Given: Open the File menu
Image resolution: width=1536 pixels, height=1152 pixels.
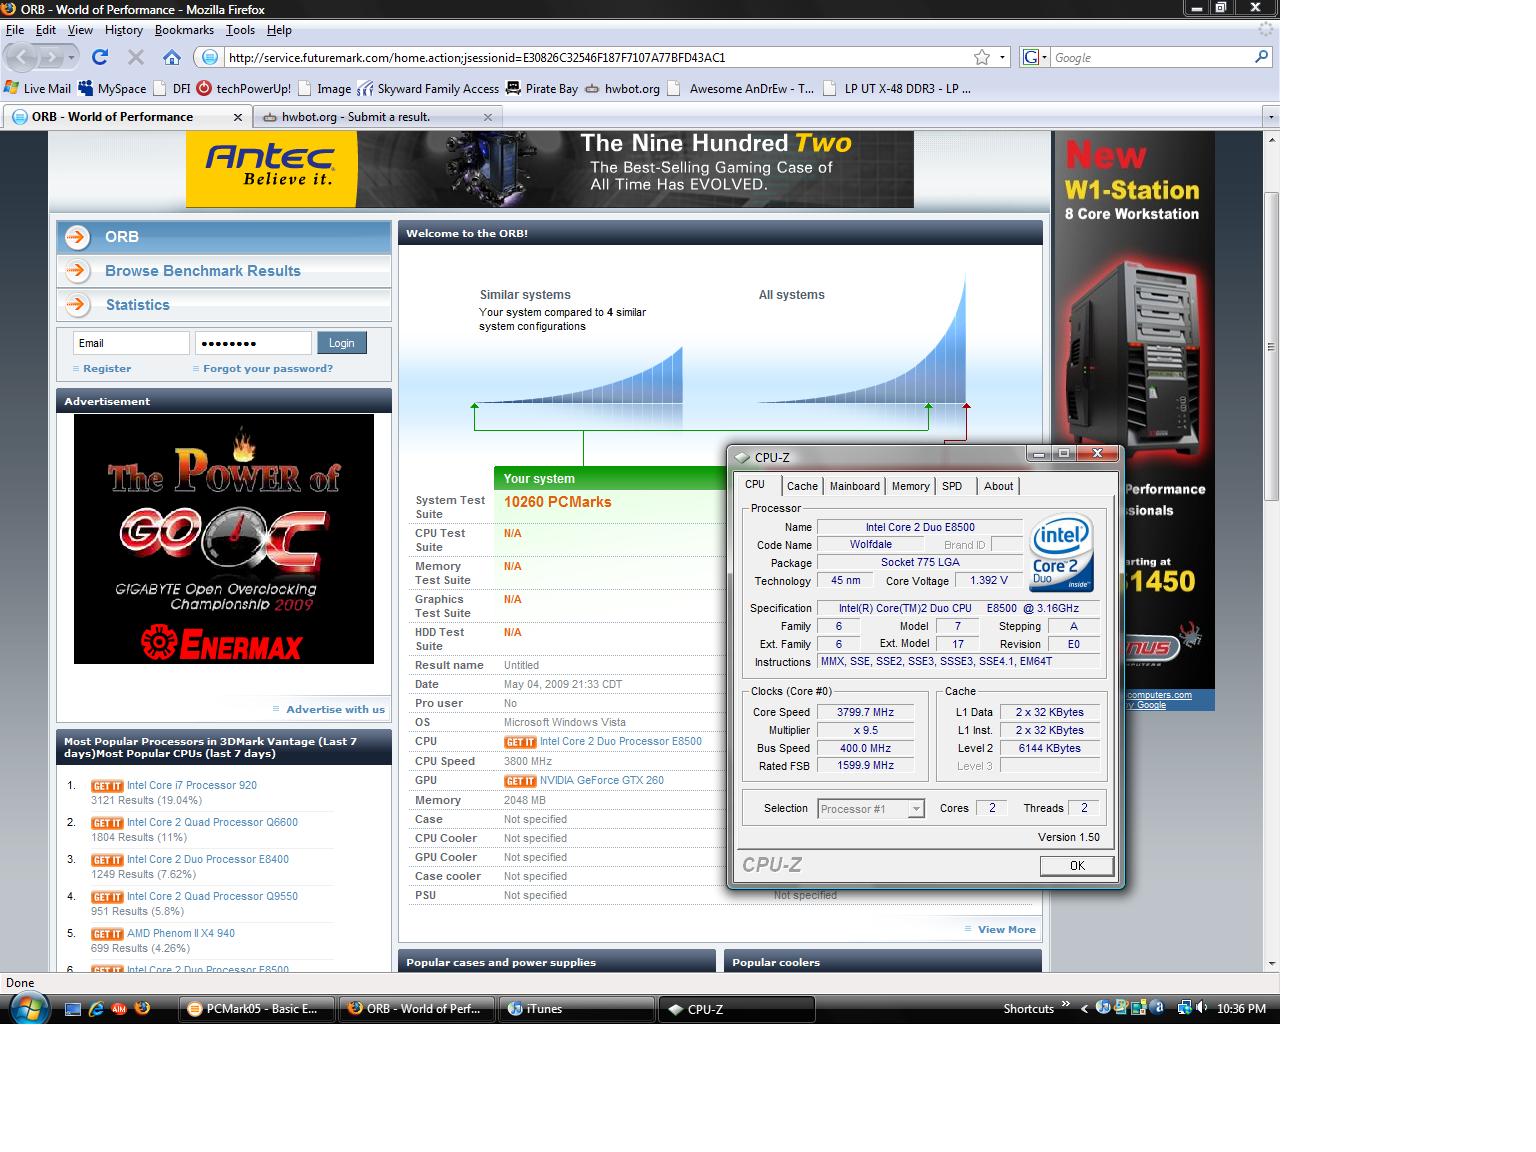Looking at the screenshot, I should [15, 30].
